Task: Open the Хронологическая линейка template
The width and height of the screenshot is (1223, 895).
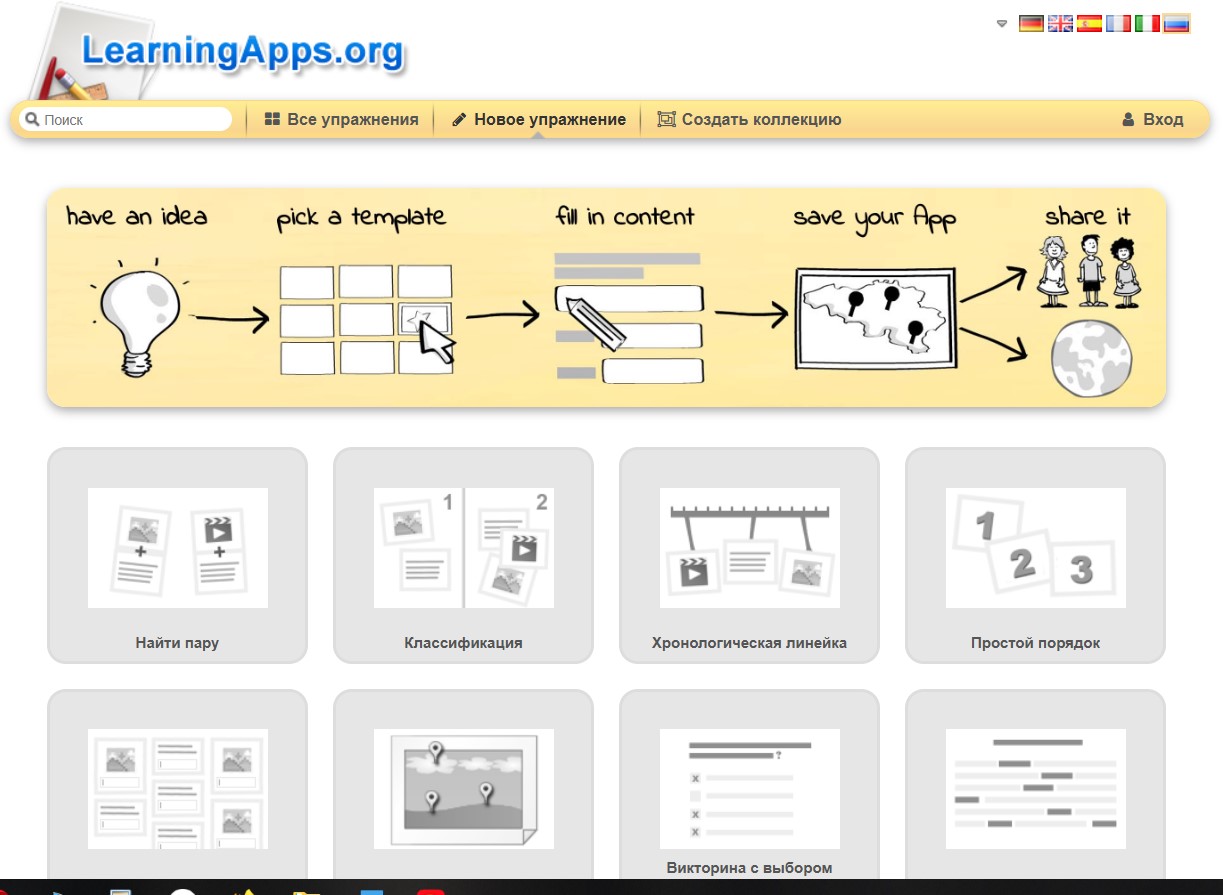Action: tap(749, 555)
